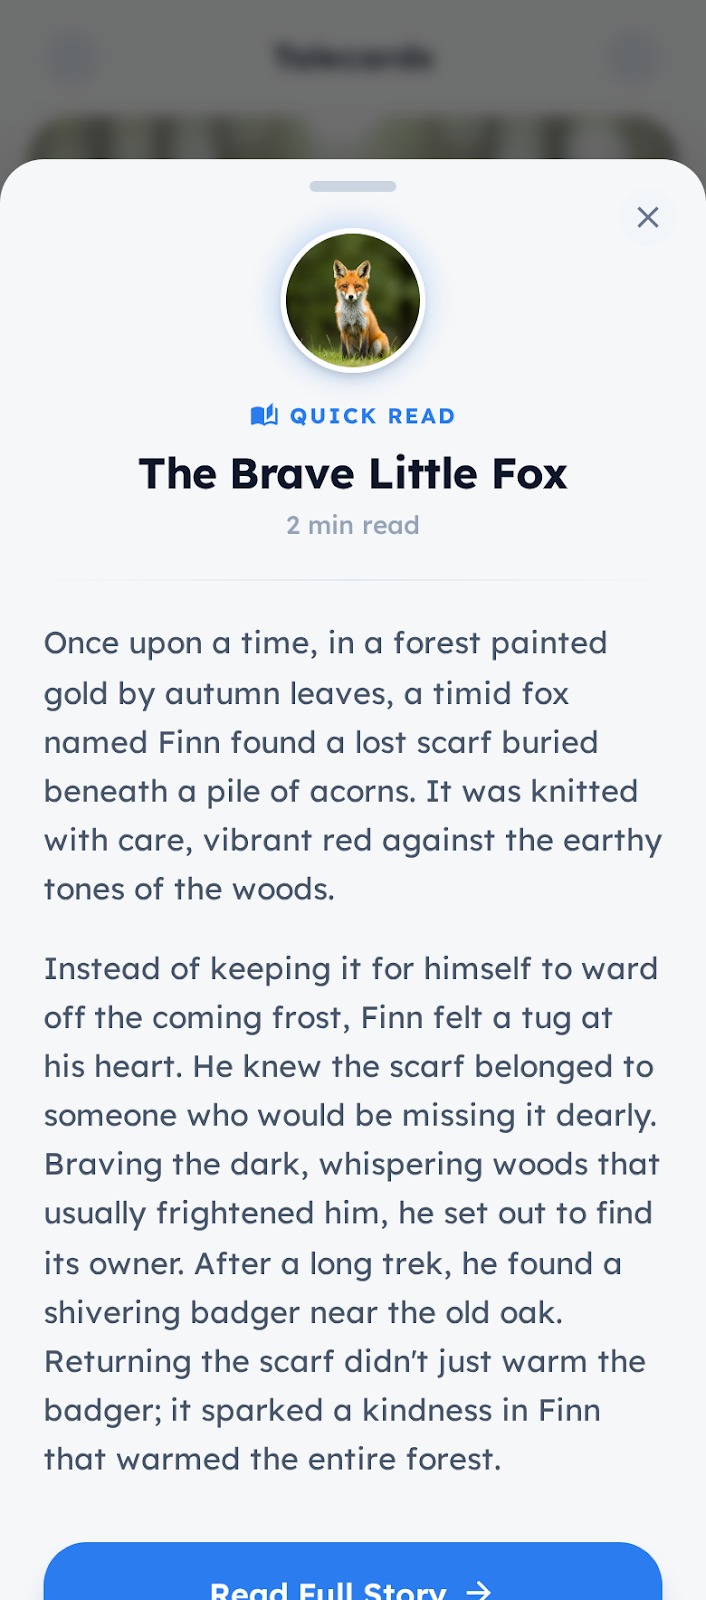Close the story preview sheet
Image resolution: width=706 pixels, height=1600 pixels.
[x=648, y=217]
